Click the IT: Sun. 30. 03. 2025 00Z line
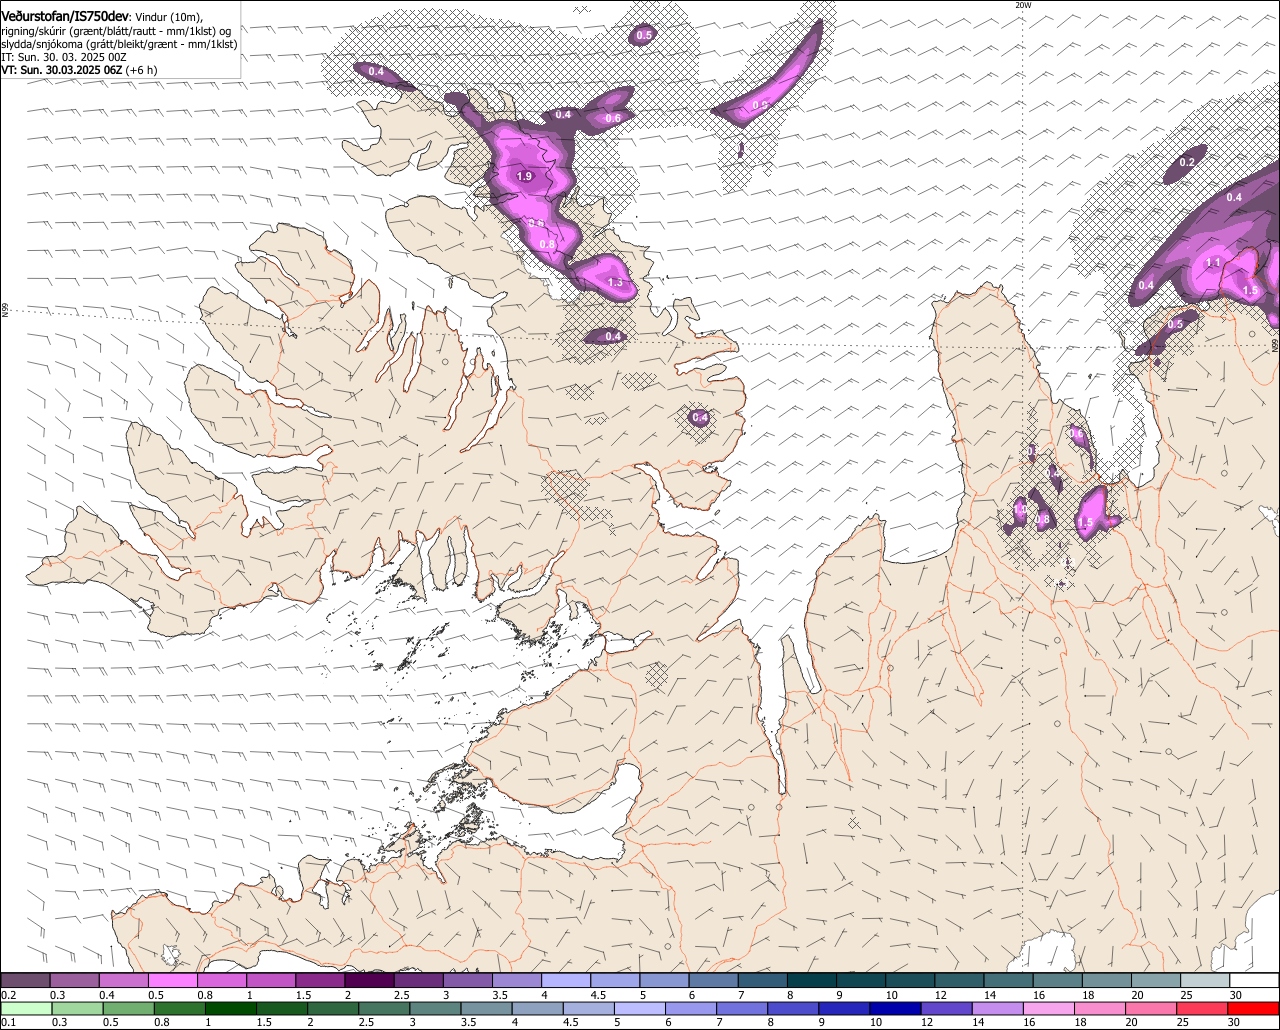The height and width of the screenshot is (1030, 1280). click(64, 57)
